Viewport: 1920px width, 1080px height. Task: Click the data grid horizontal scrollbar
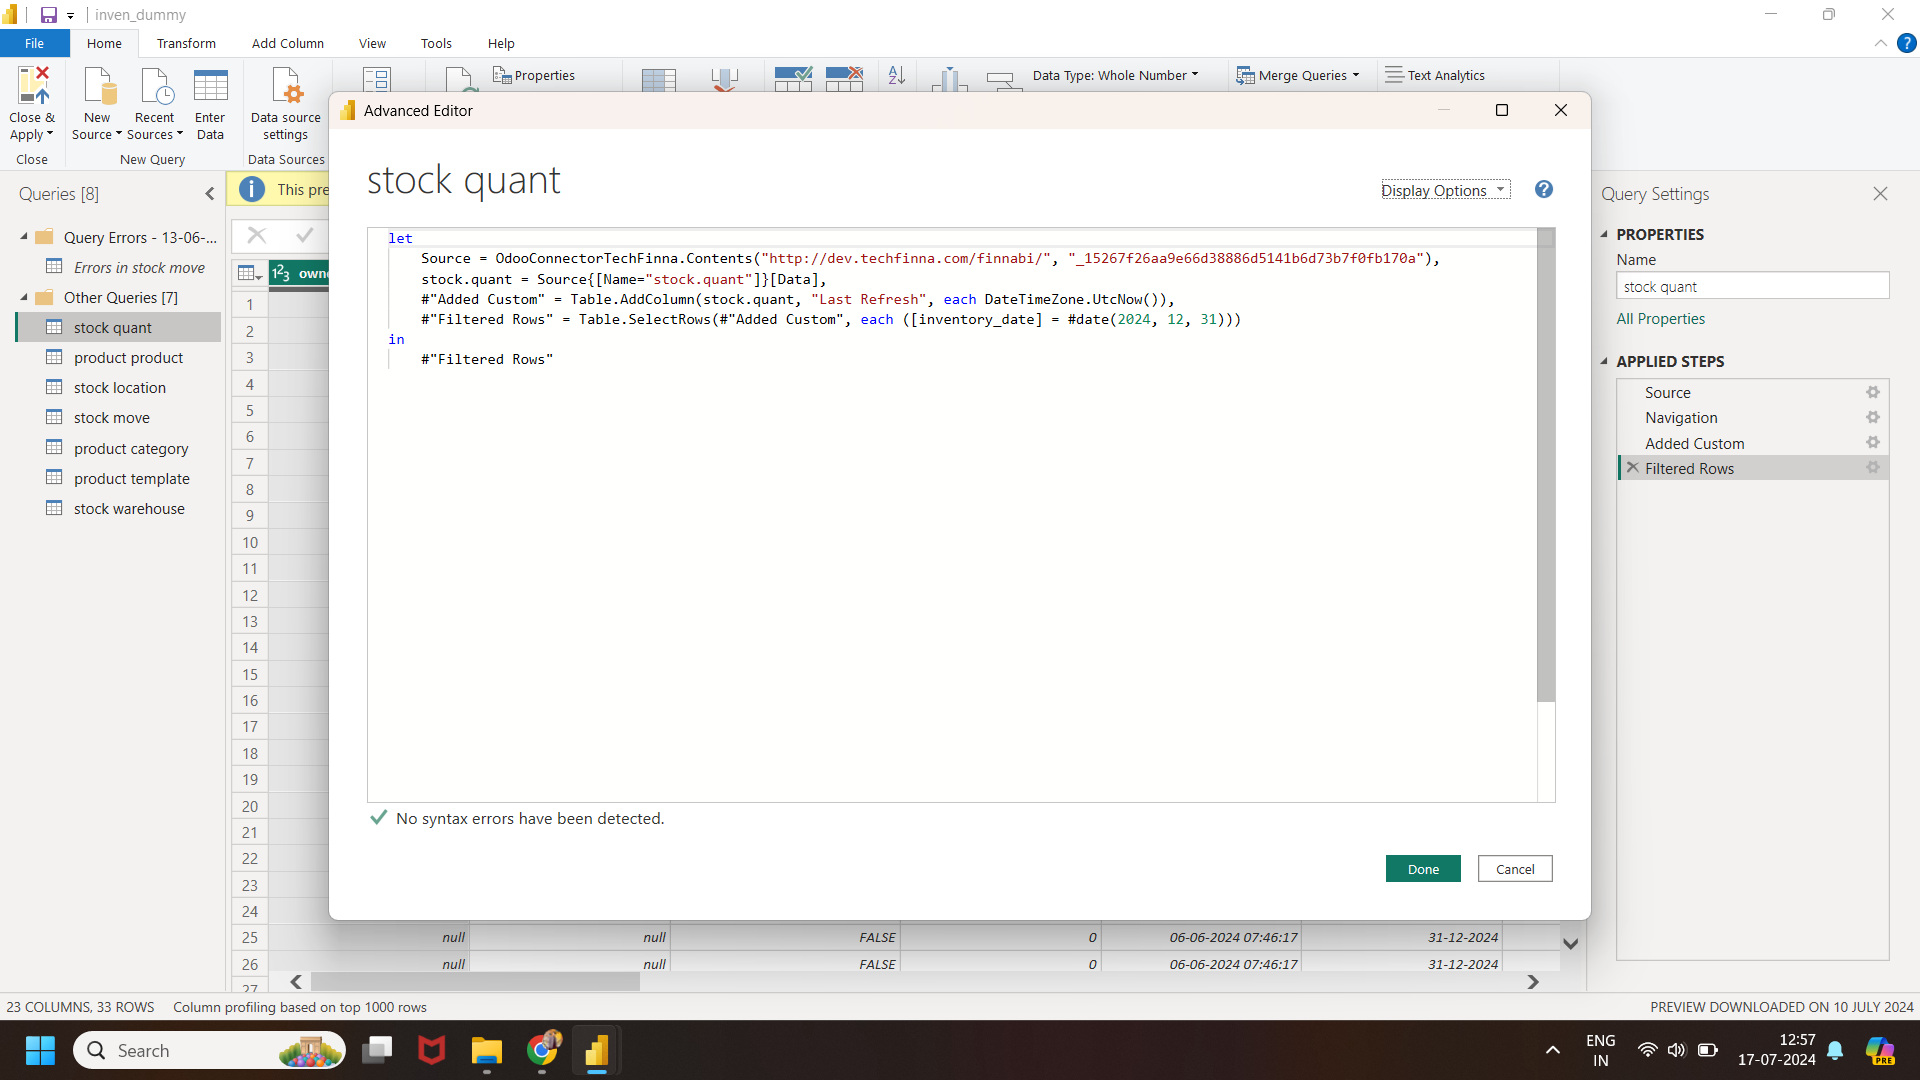click(475, 982)
